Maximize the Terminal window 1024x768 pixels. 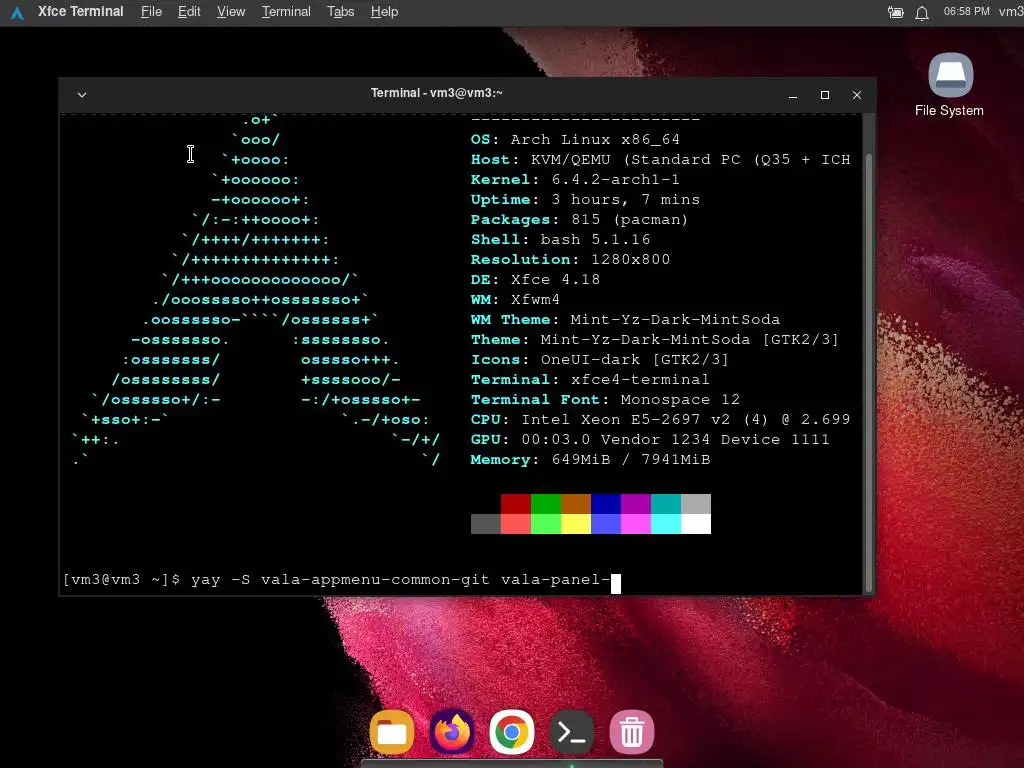pos(825,95)
